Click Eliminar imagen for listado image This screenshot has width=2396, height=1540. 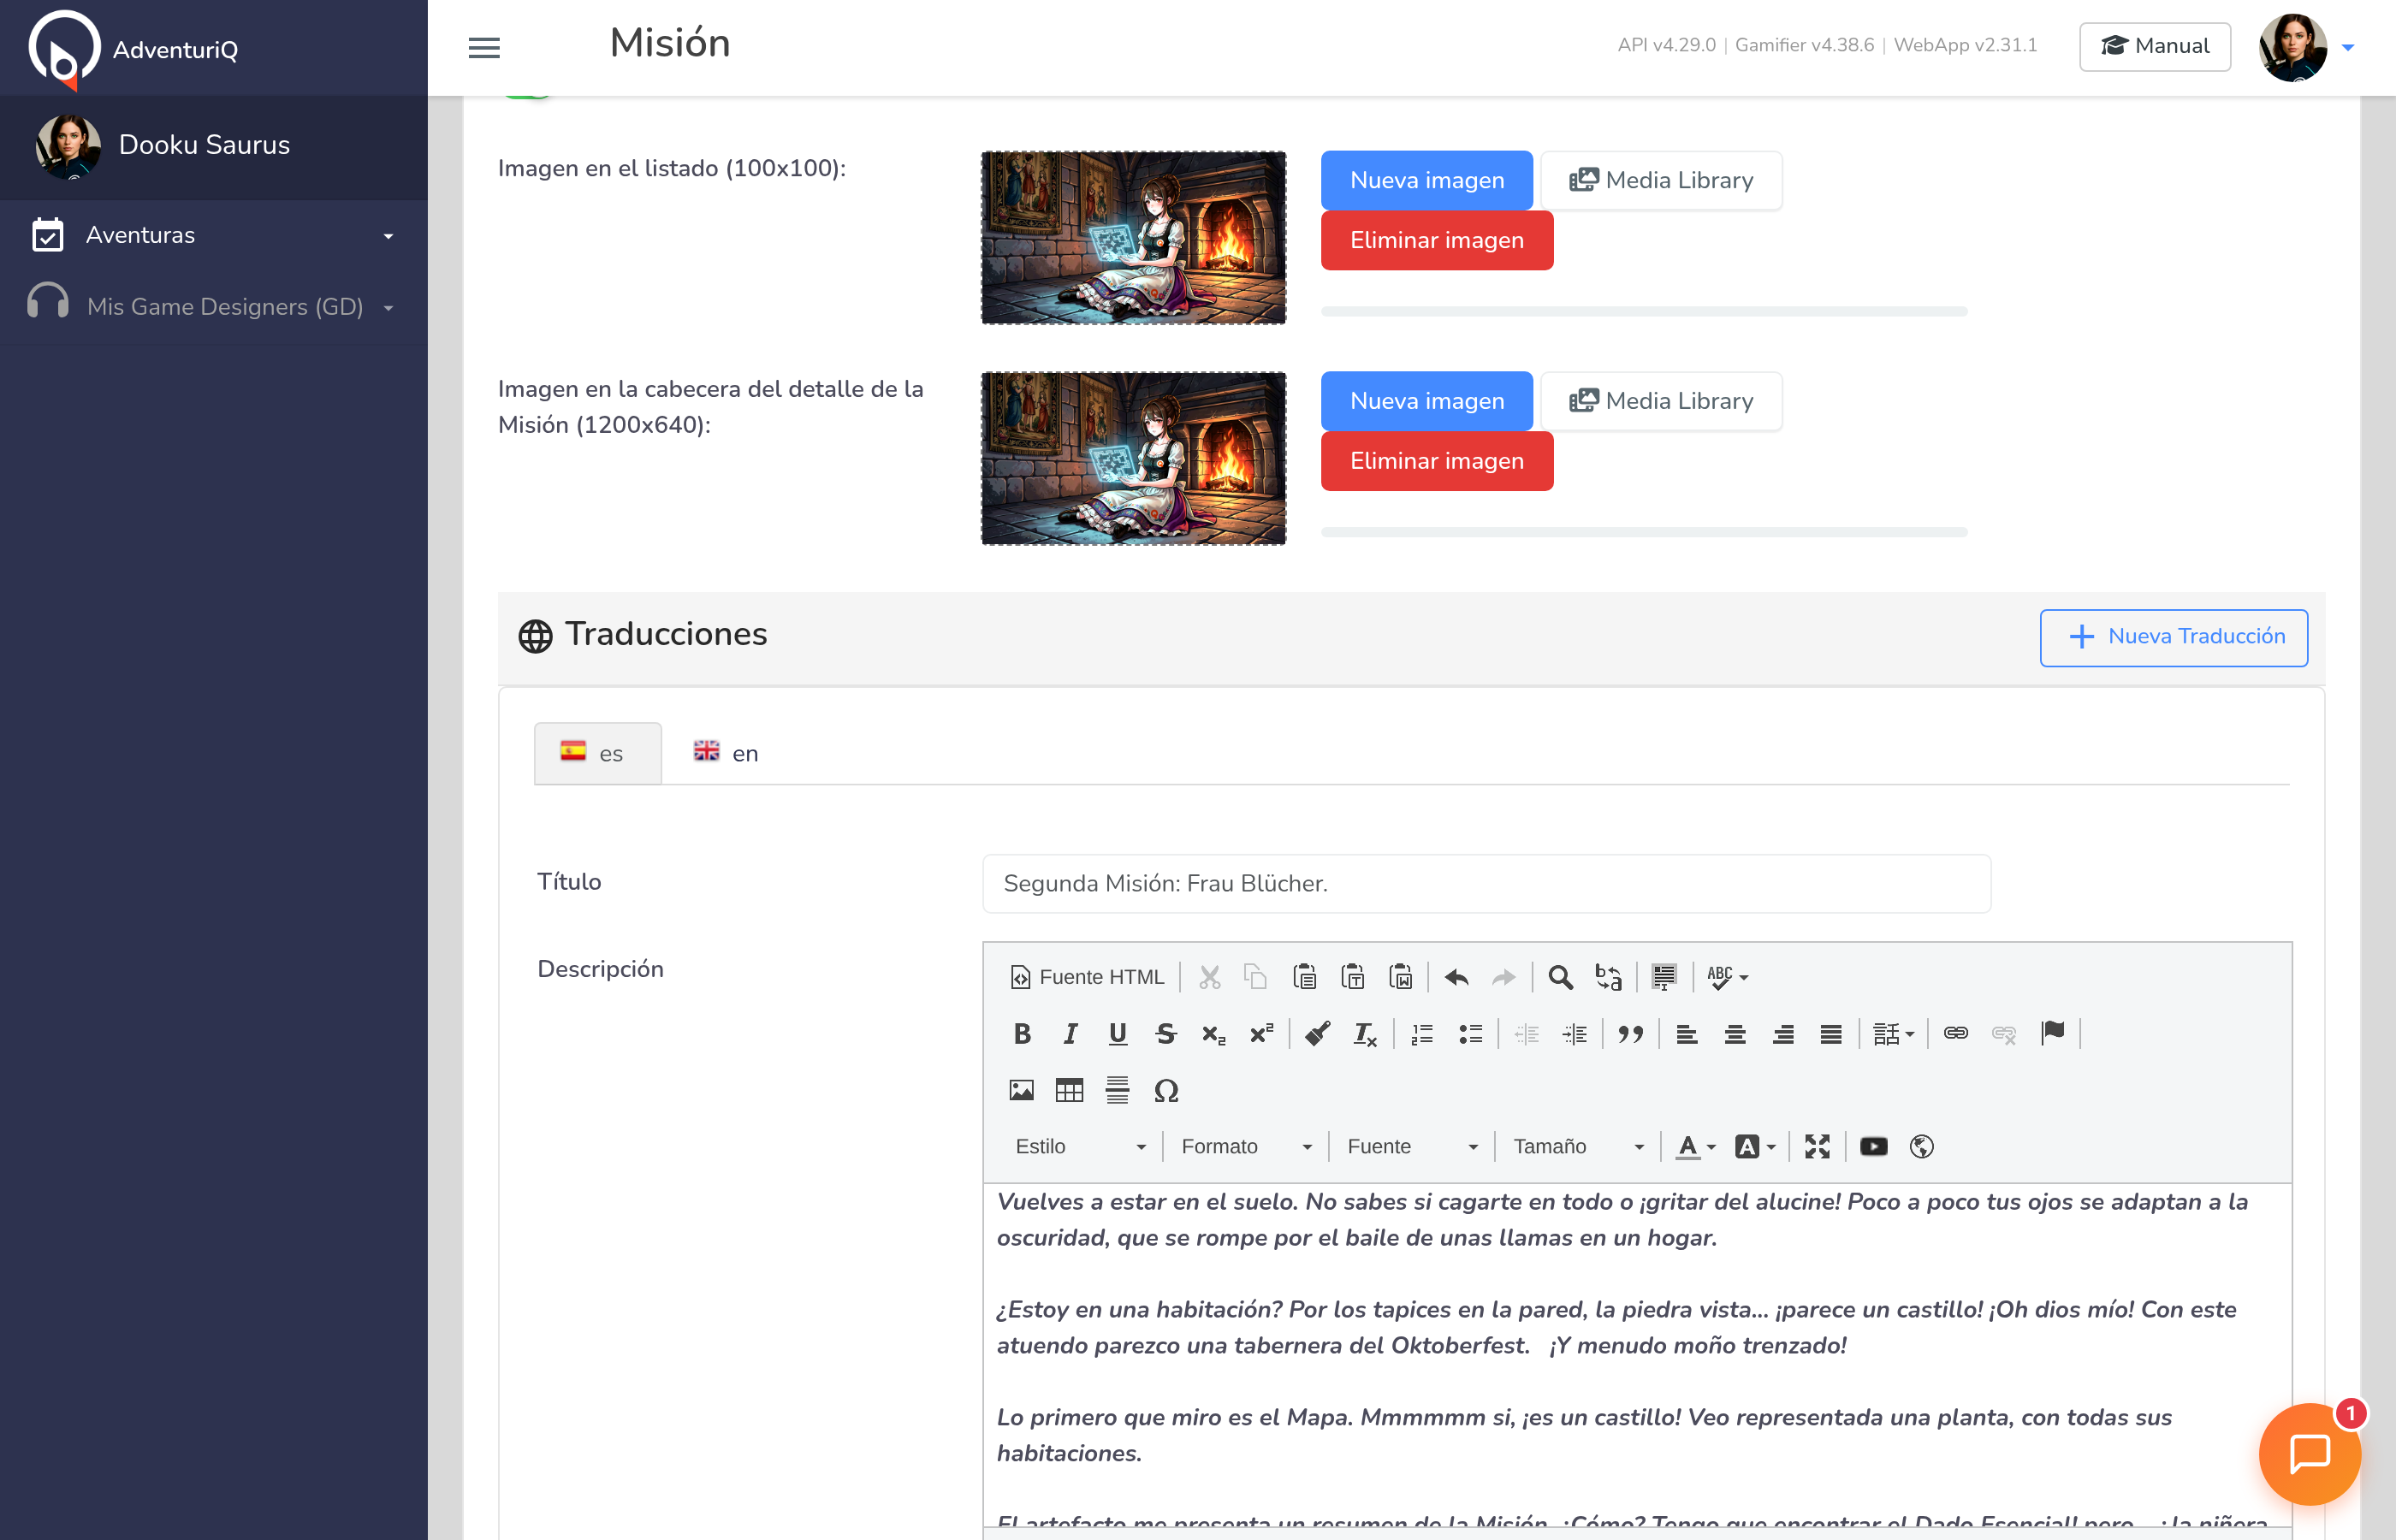click(x=1436, y=240)
